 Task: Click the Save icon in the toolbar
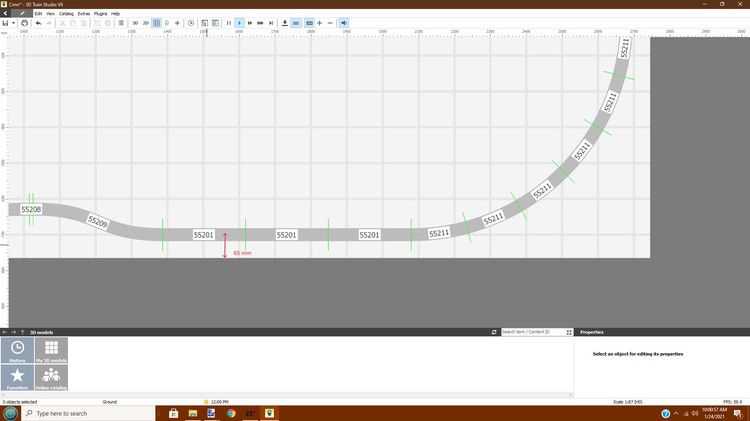pos(5,23)
